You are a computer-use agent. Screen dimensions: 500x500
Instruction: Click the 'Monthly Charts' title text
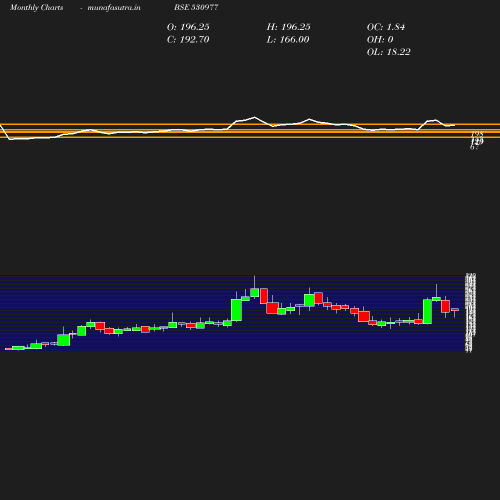[36, 7]
